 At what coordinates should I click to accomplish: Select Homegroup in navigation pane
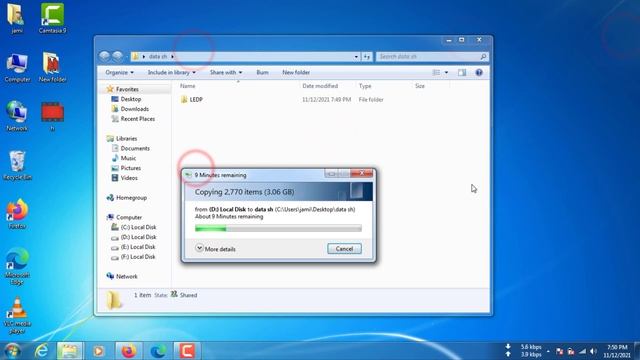tap(131, 198)
